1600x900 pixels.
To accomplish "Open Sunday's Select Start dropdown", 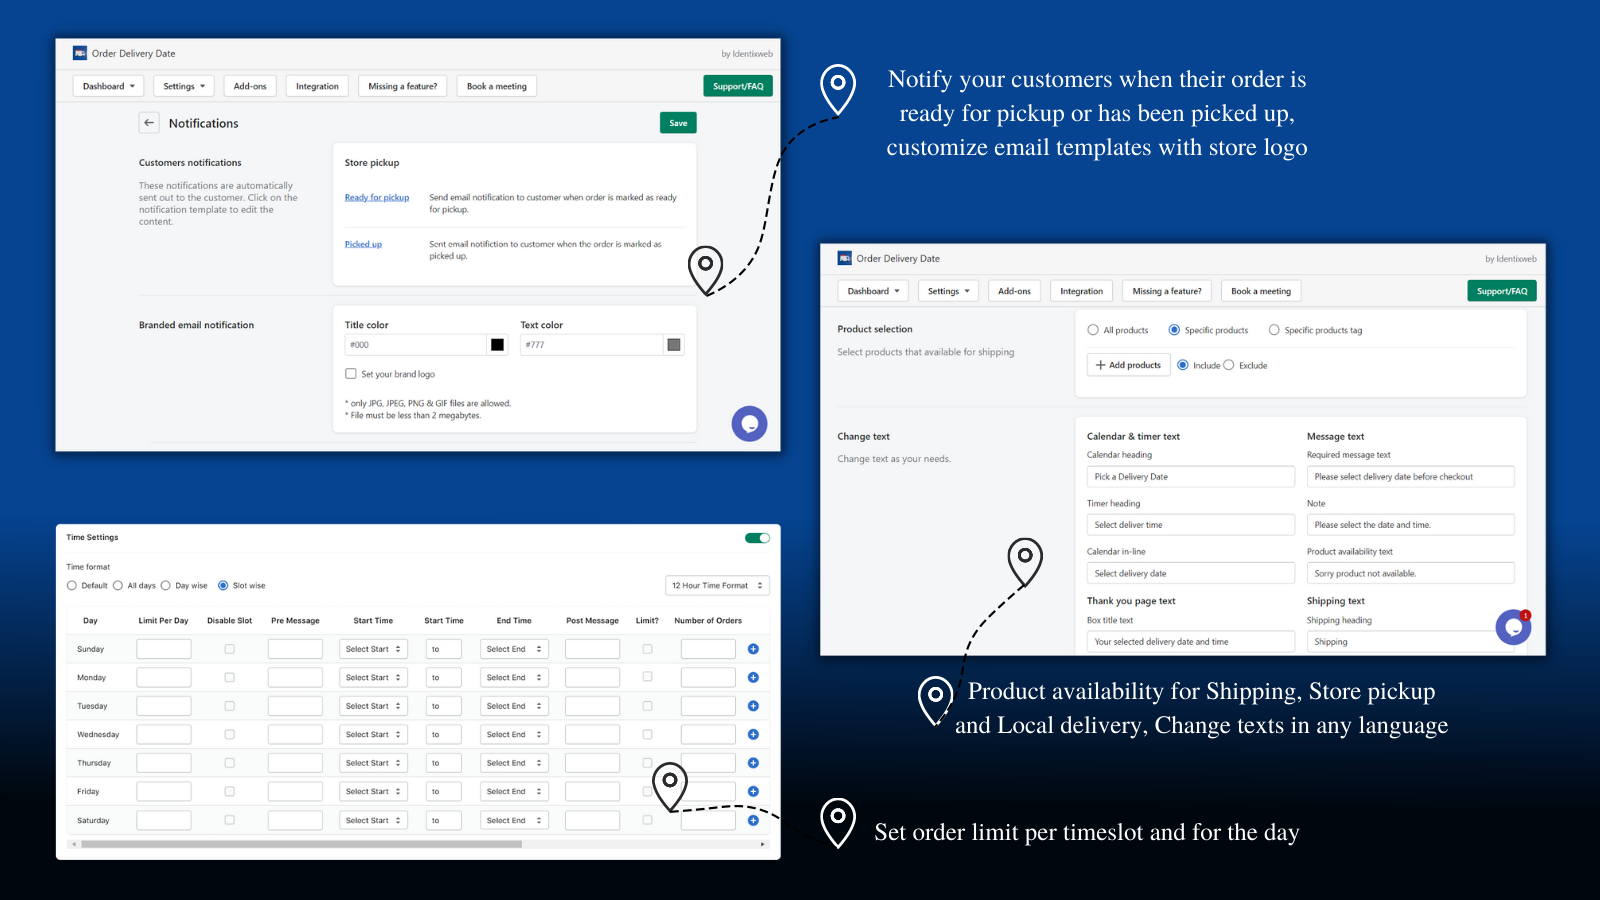I will tap(373, 650).
